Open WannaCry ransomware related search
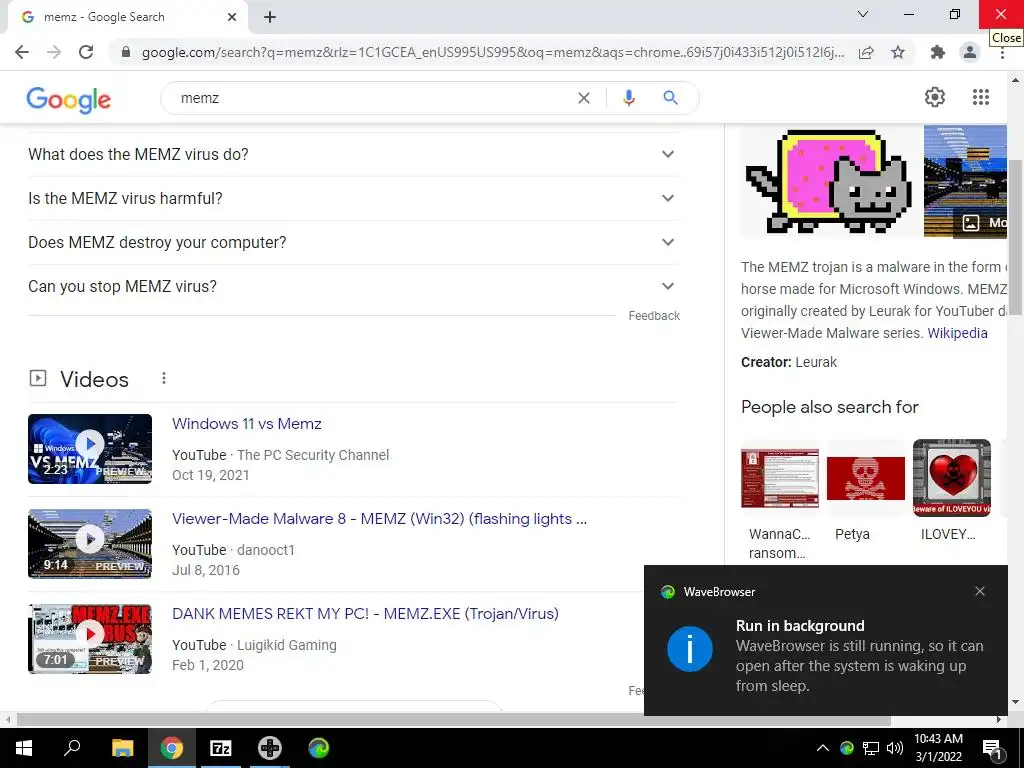The height and width of the screenshot is (768, 1024). [x=780, y=500]
